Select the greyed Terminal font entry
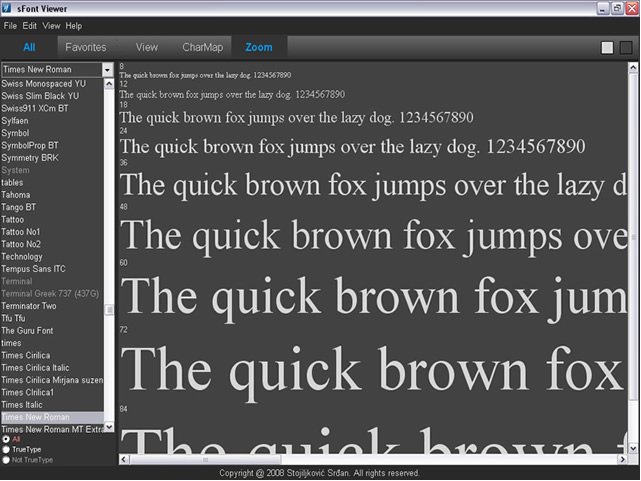The width and height of the screenshot is (641, 481). click(x=52, y=281)
